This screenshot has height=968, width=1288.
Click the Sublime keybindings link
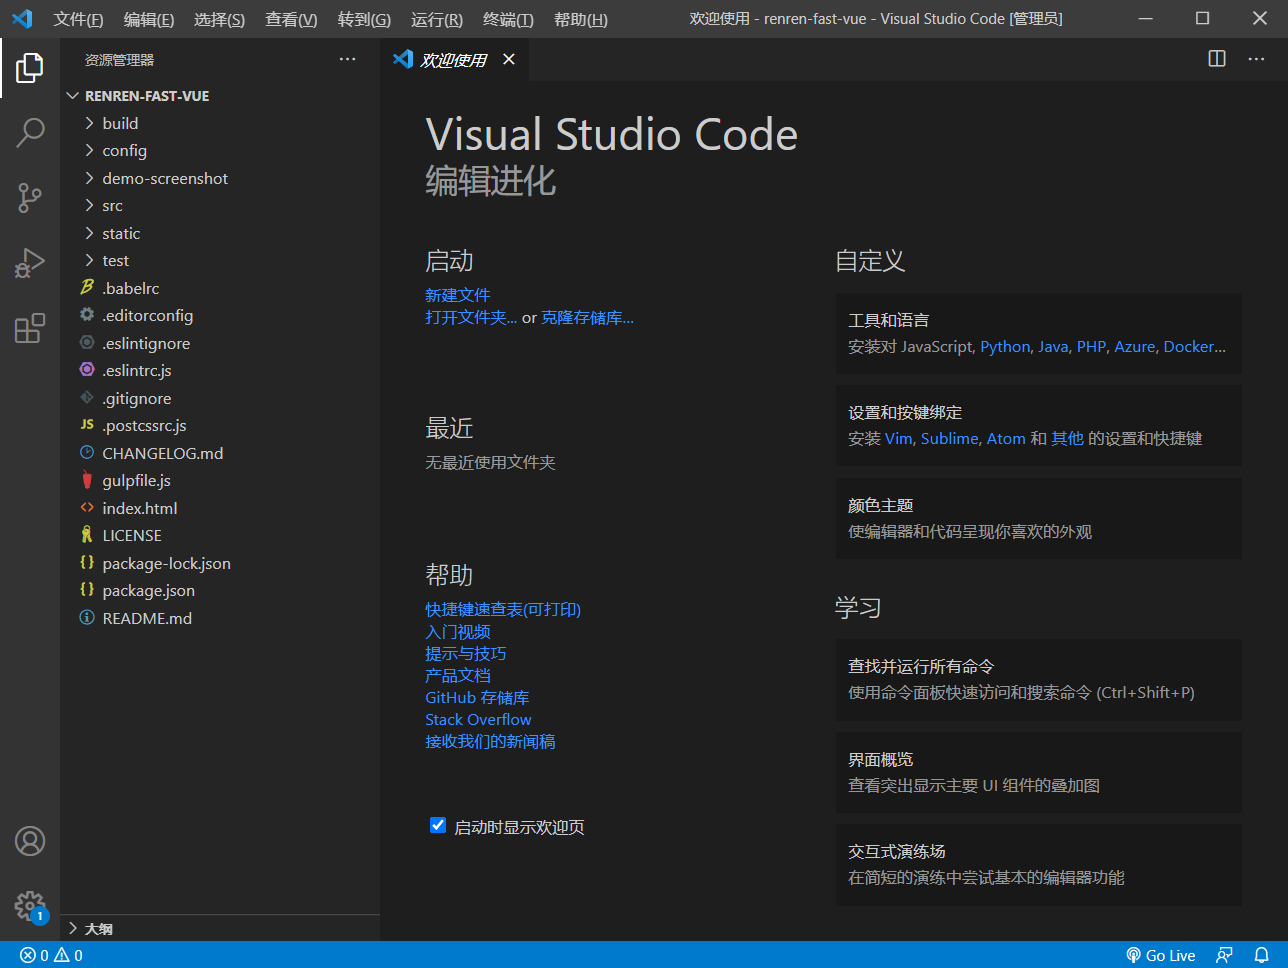(949, 438)
